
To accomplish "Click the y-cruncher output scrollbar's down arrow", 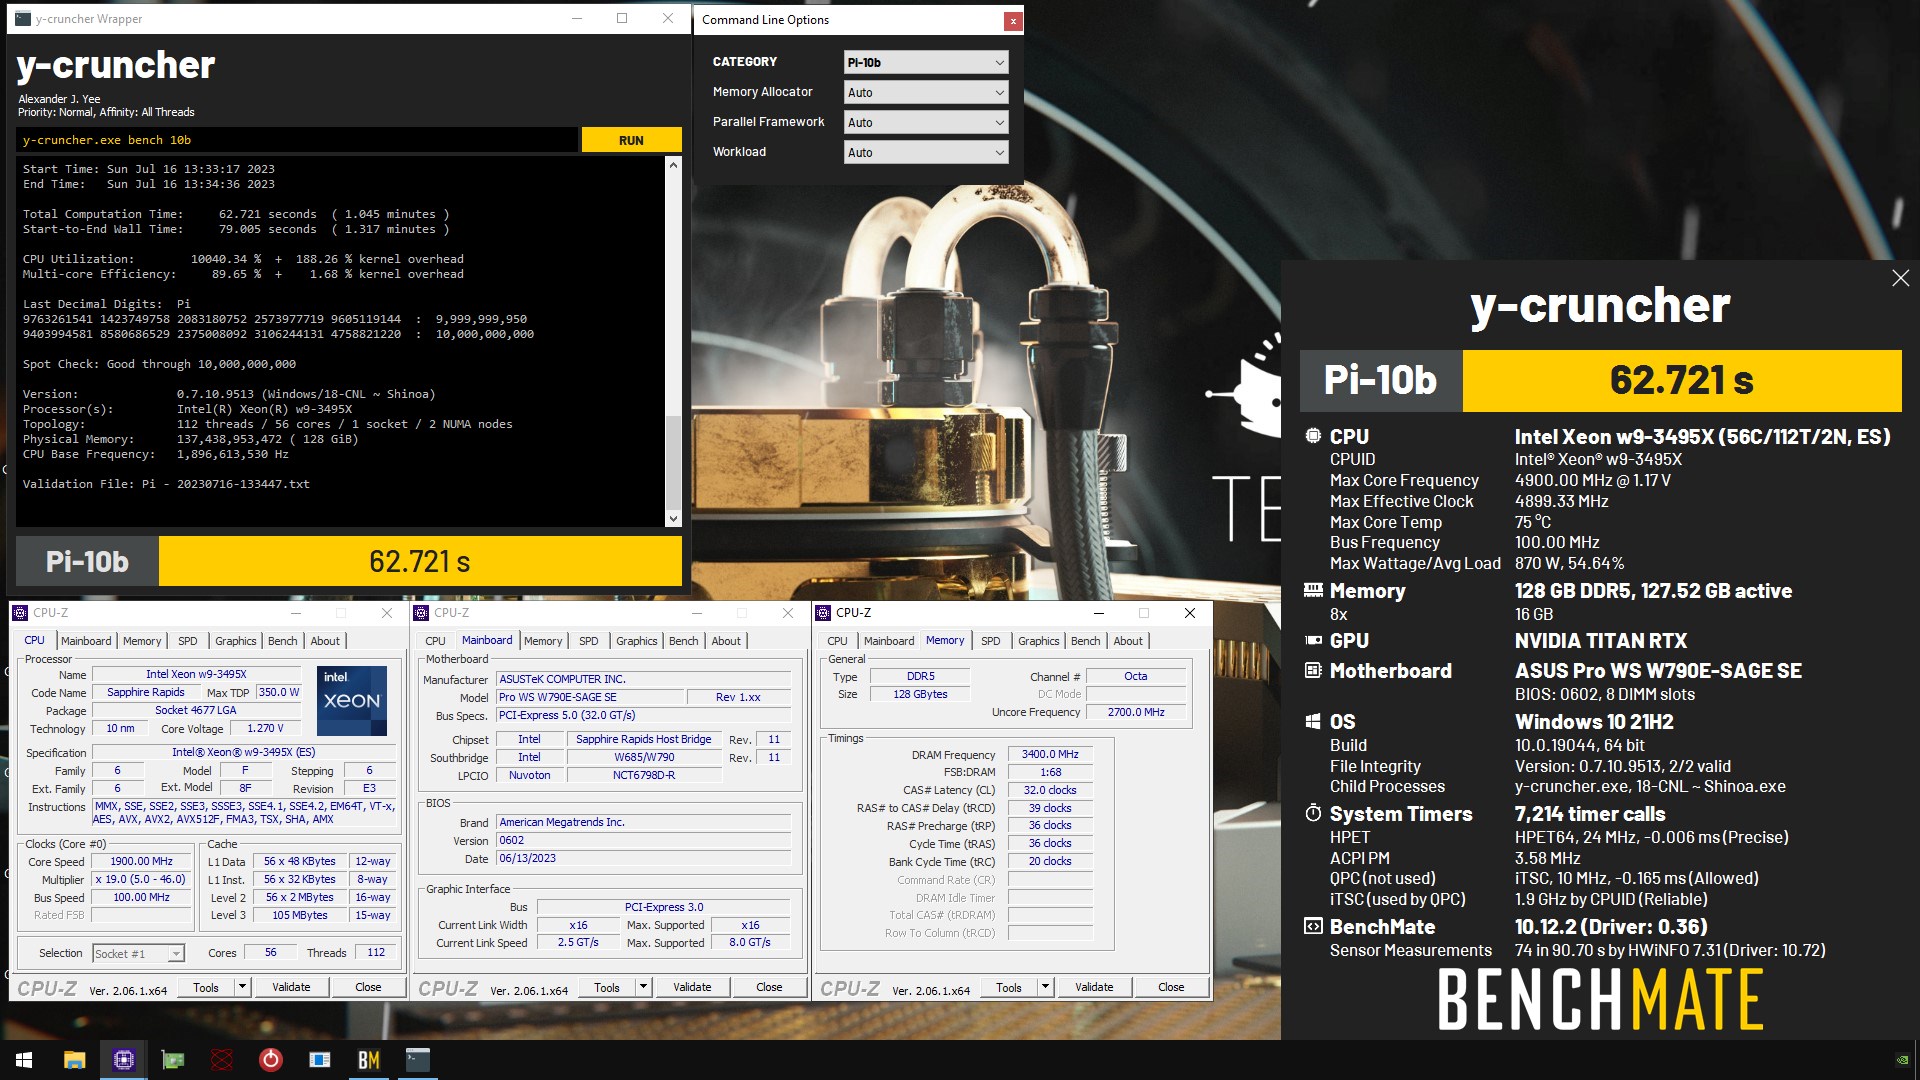I will point(673,518).
